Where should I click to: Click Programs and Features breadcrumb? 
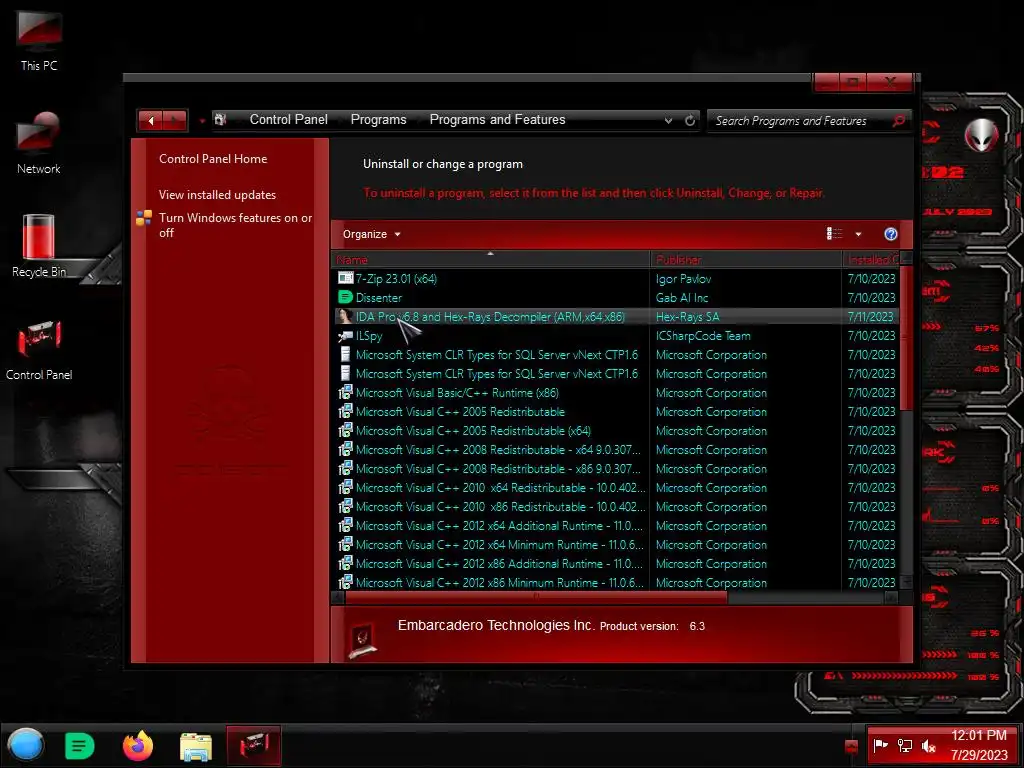click(x=497, y=120)
